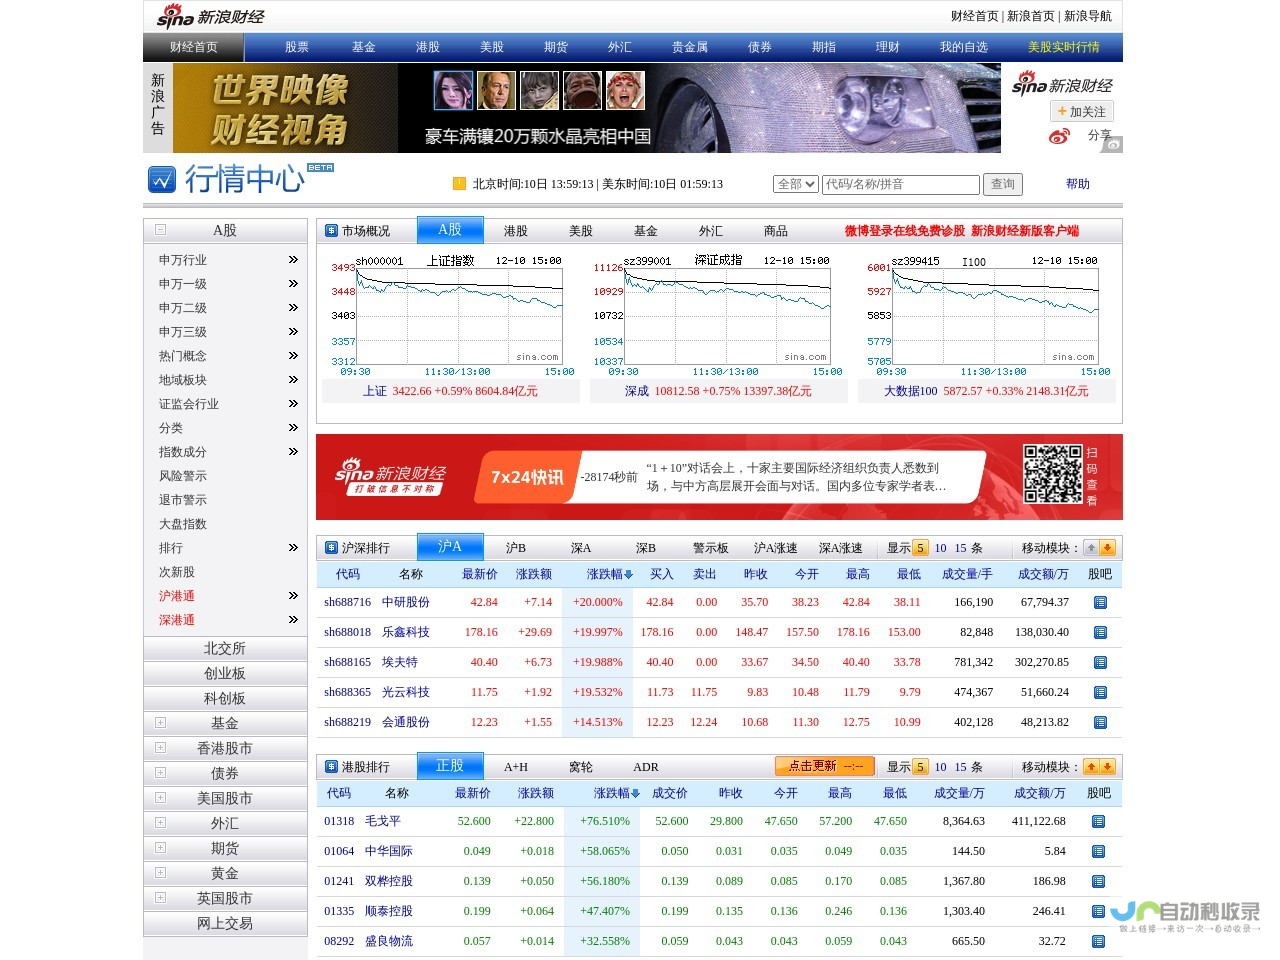This screenshot has height=960, width=1280.
Task: Expand 申万行业 submenu arrow
Action: coord(293,260)
